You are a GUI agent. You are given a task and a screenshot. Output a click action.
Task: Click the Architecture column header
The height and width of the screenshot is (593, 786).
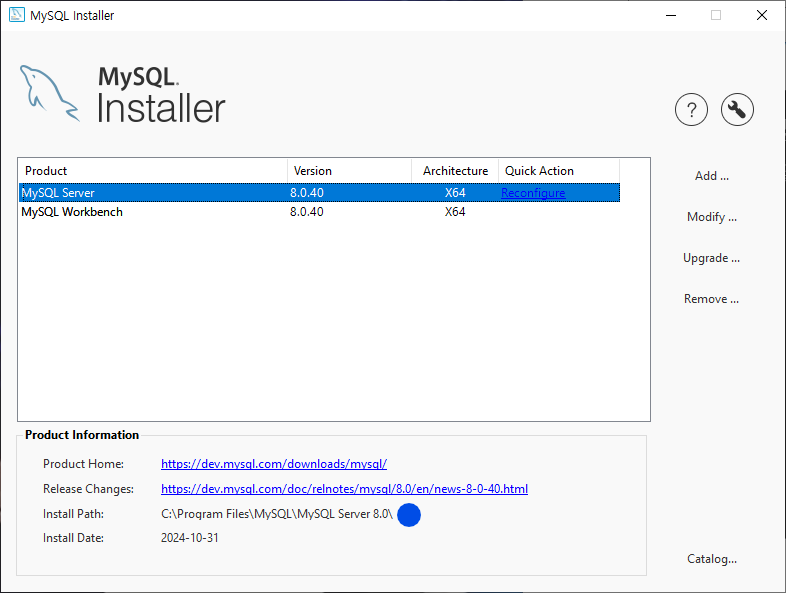[455, 171]
